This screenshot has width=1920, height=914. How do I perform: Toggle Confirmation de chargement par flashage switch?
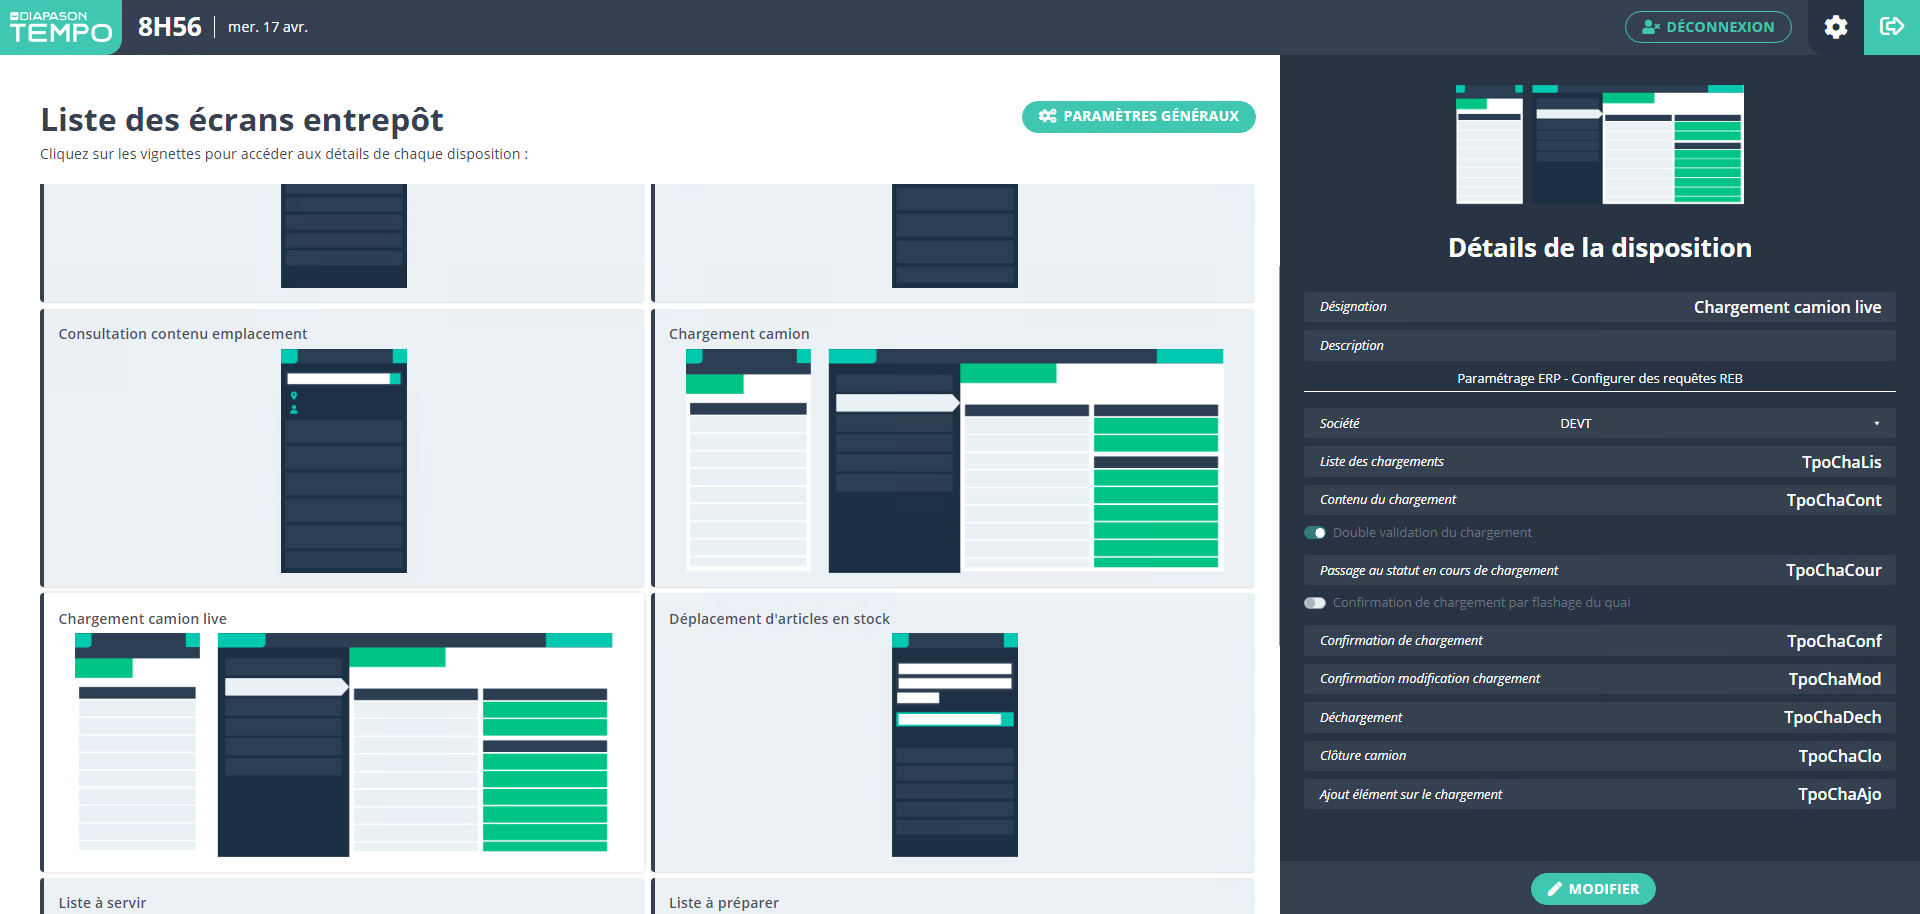click(x=1314, y=603)
